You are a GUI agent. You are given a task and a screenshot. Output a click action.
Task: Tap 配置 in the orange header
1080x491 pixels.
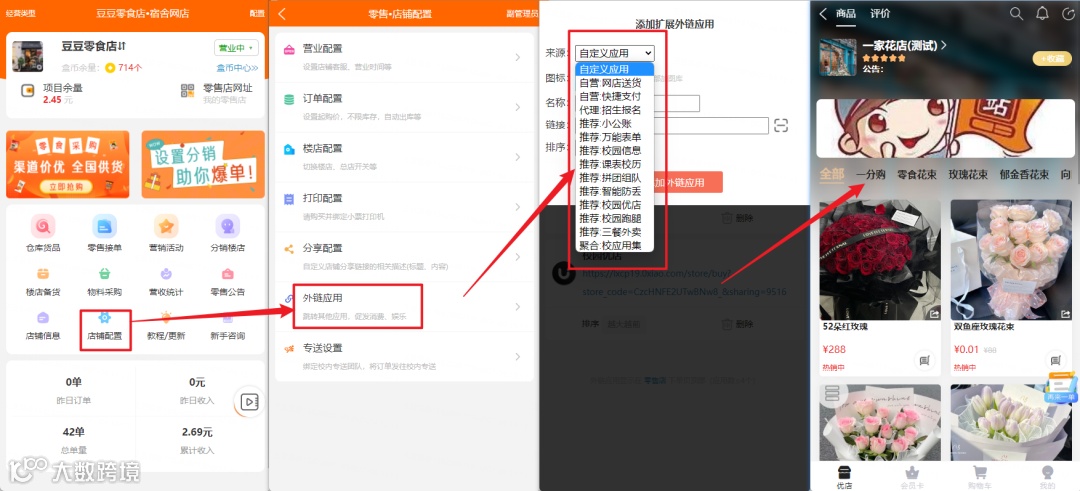256,14
